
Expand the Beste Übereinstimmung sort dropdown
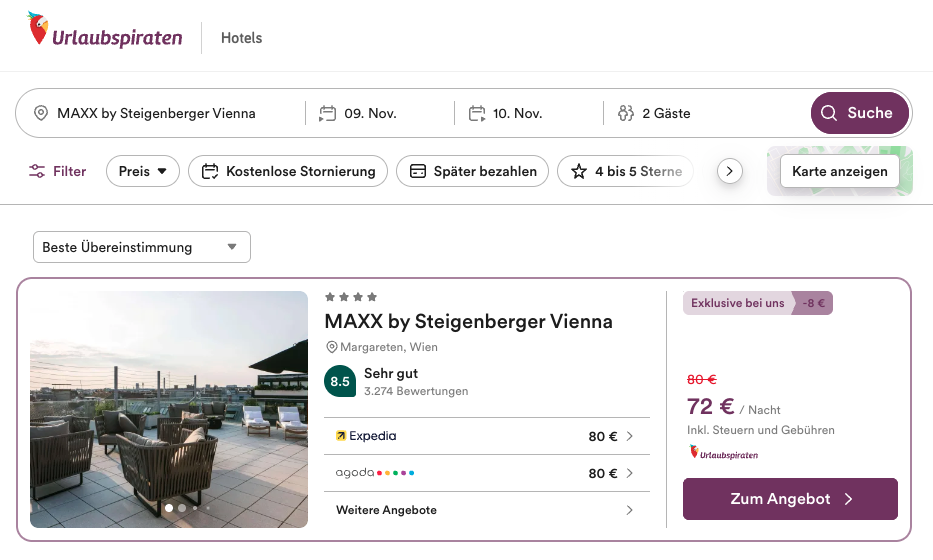click(141, 247)
